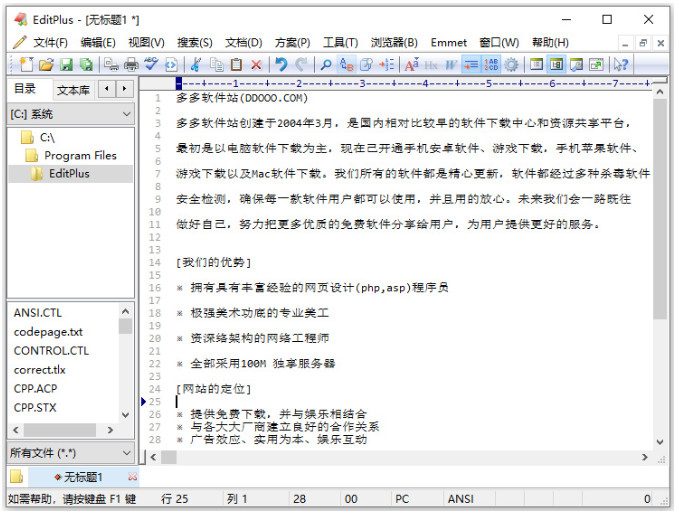679x518 pixels.
Task: Select the 无标题1 document tab
Action: [x=83, y=477]
